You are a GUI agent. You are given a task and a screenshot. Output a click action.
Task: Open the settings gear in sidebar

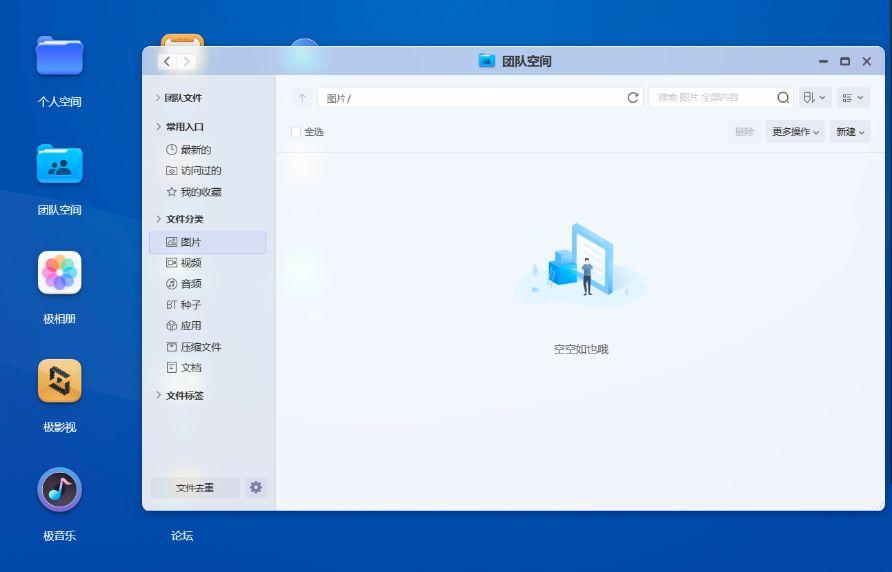click(256, 487)
